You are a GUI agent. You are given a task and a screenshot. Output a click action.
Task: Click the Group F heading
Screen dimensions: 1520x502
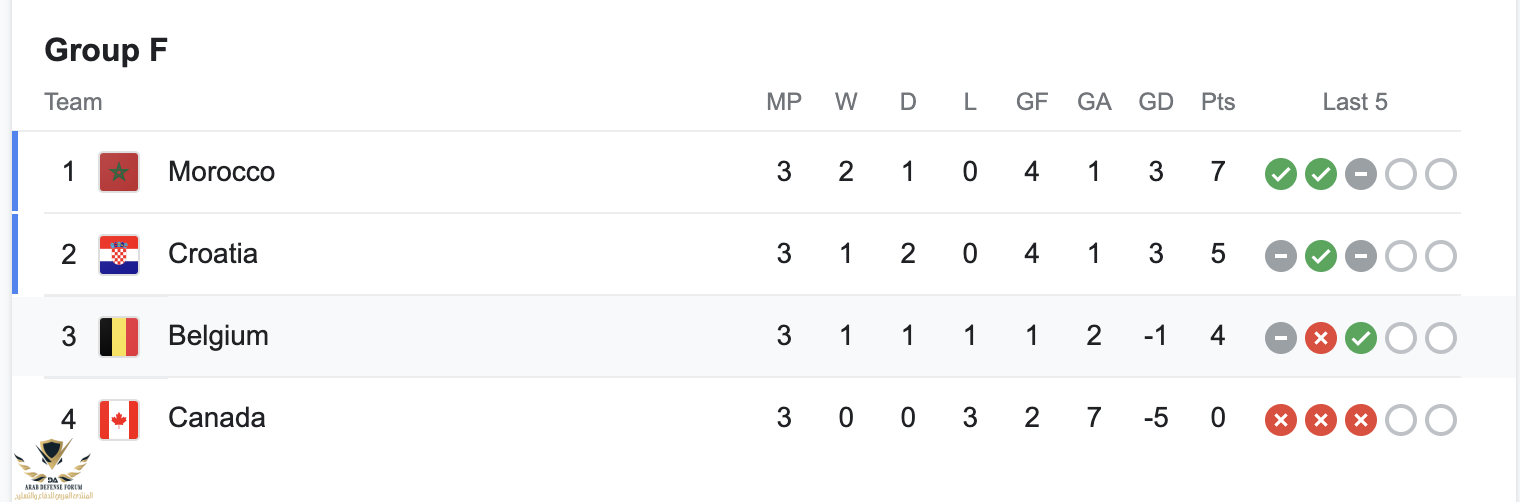click(x=106, y=50)
